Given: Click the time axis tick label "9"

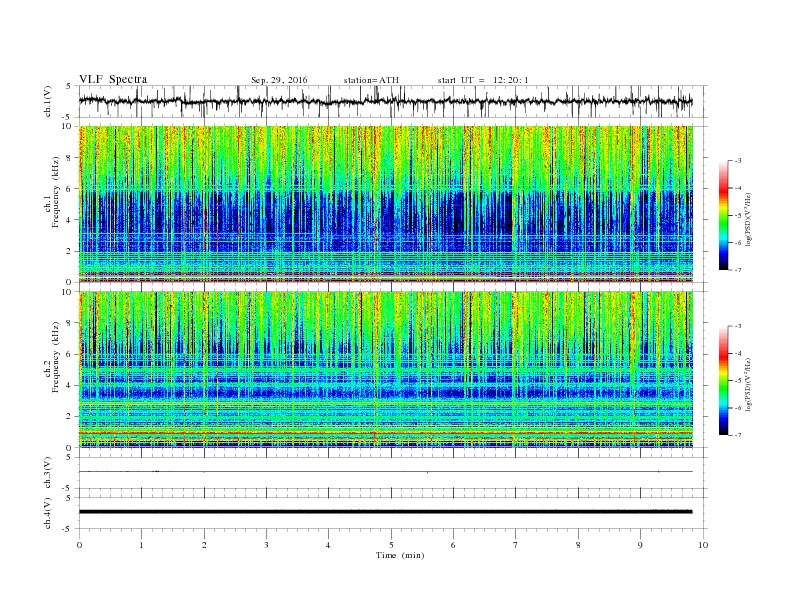Looking at the screenshot, I should click(640, 545).
